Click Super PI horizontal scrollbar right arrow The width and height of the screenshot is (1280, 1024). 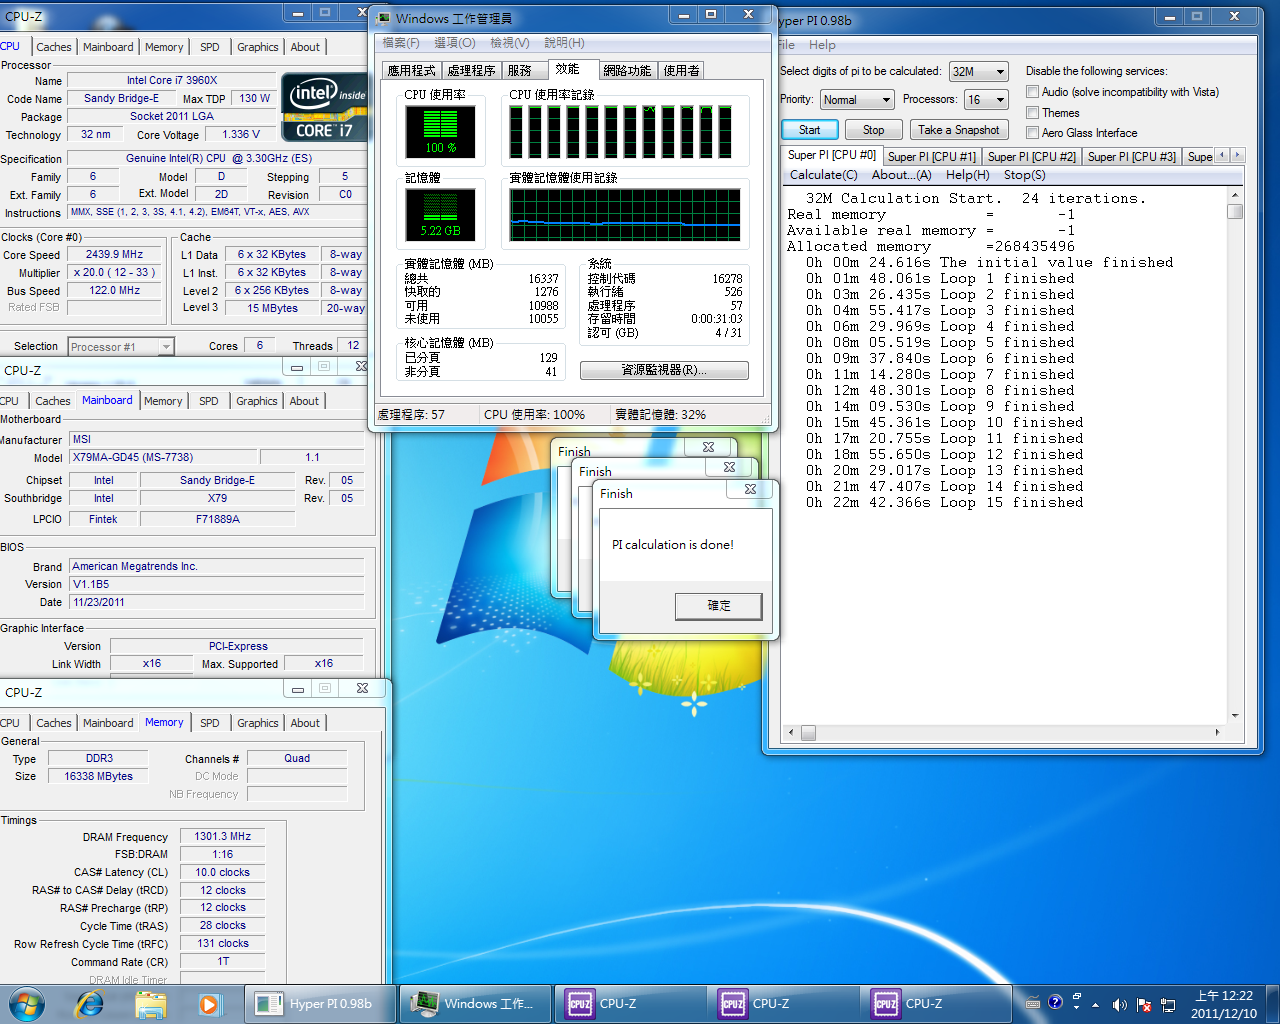coord(1217,733)
